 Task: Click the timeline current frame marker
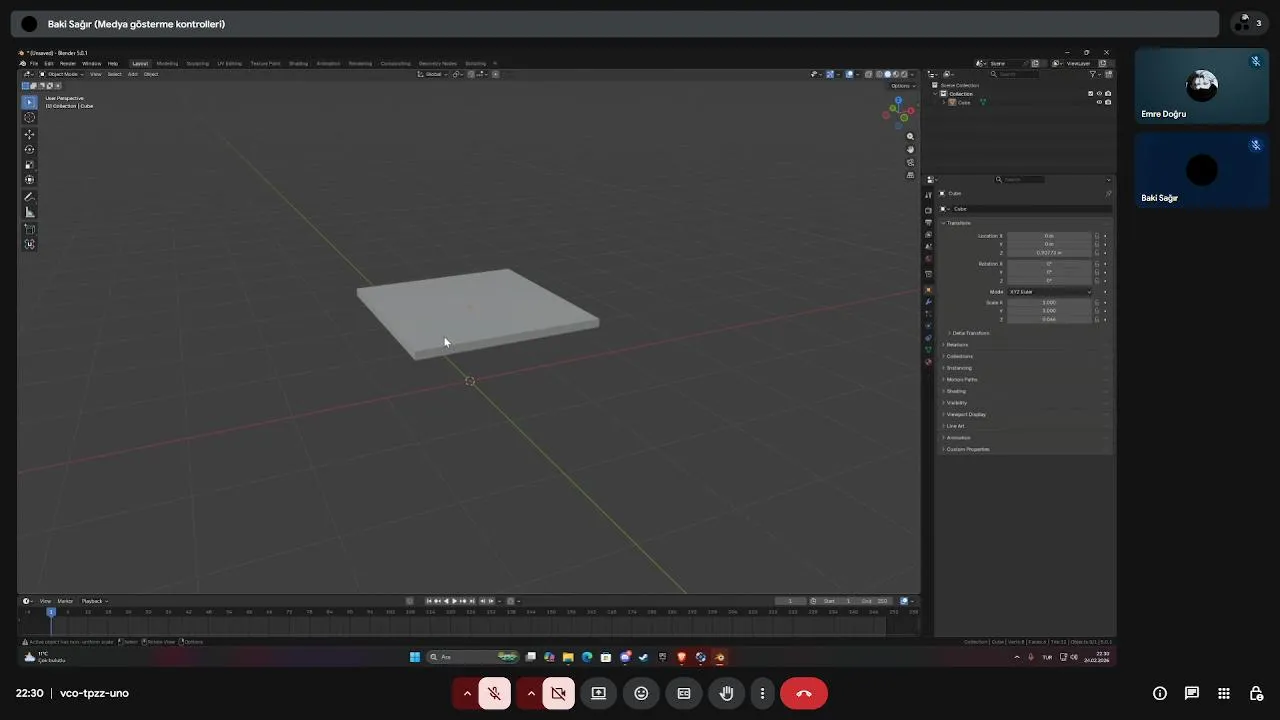click(51, 612)
